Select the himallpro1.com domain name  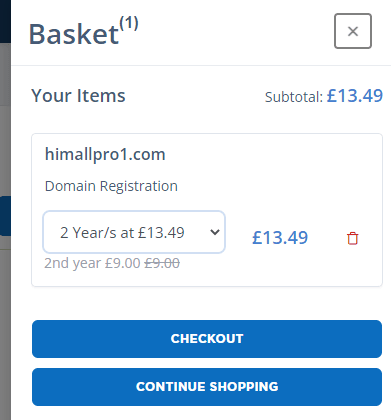[x=105, y=154]
